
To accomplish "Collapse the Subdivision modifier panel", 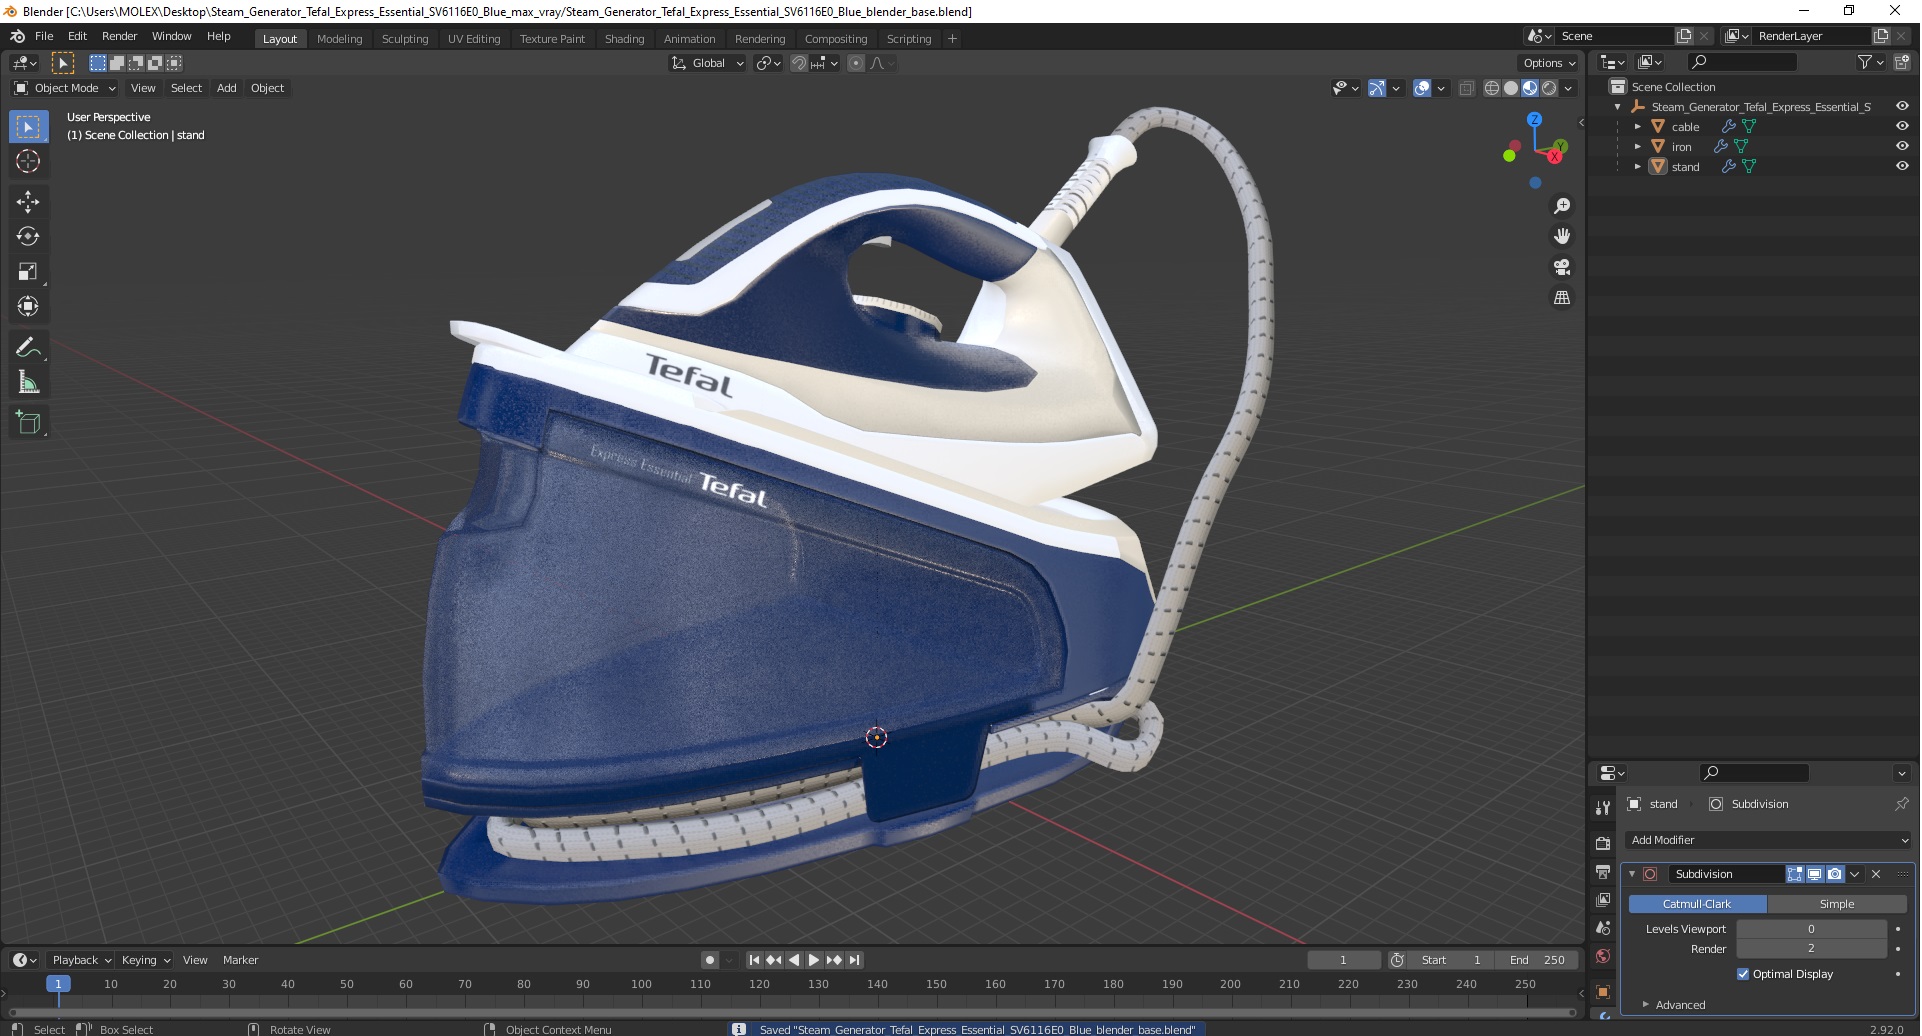I will pos(1632,874).
